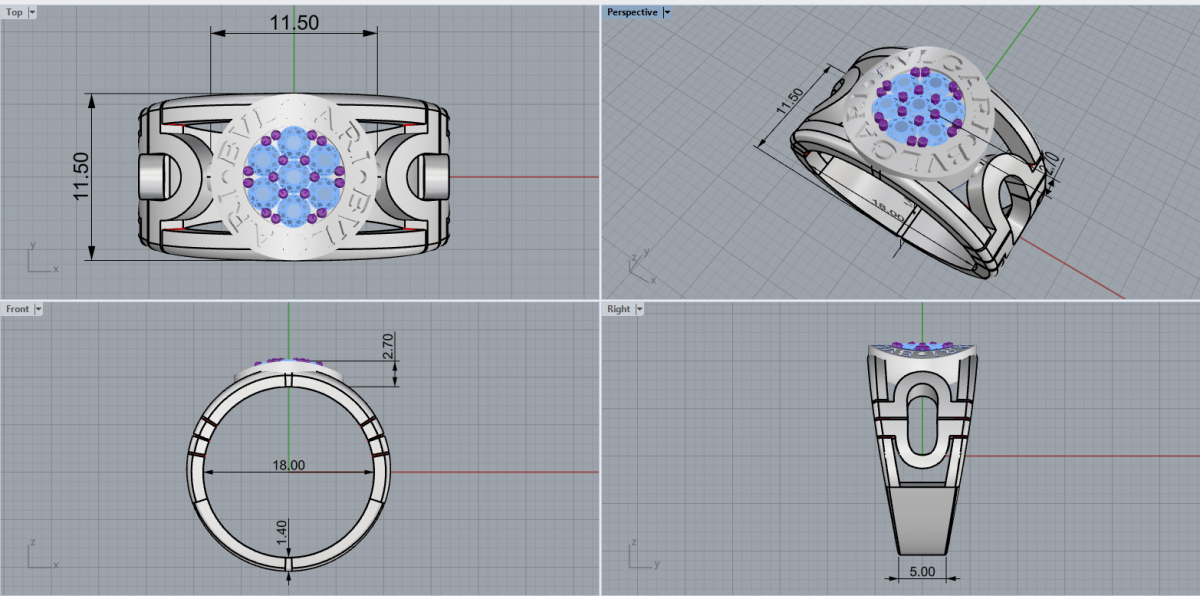Select the 18.00 diameter dimension in Front view
The image size is (1200, 596).
pos(289,465)
